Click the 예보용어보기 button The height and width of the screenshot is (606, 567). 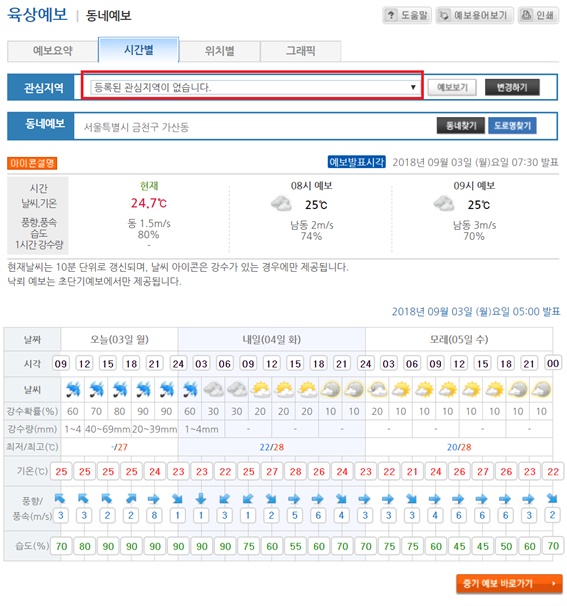click(x=475, y=15)
